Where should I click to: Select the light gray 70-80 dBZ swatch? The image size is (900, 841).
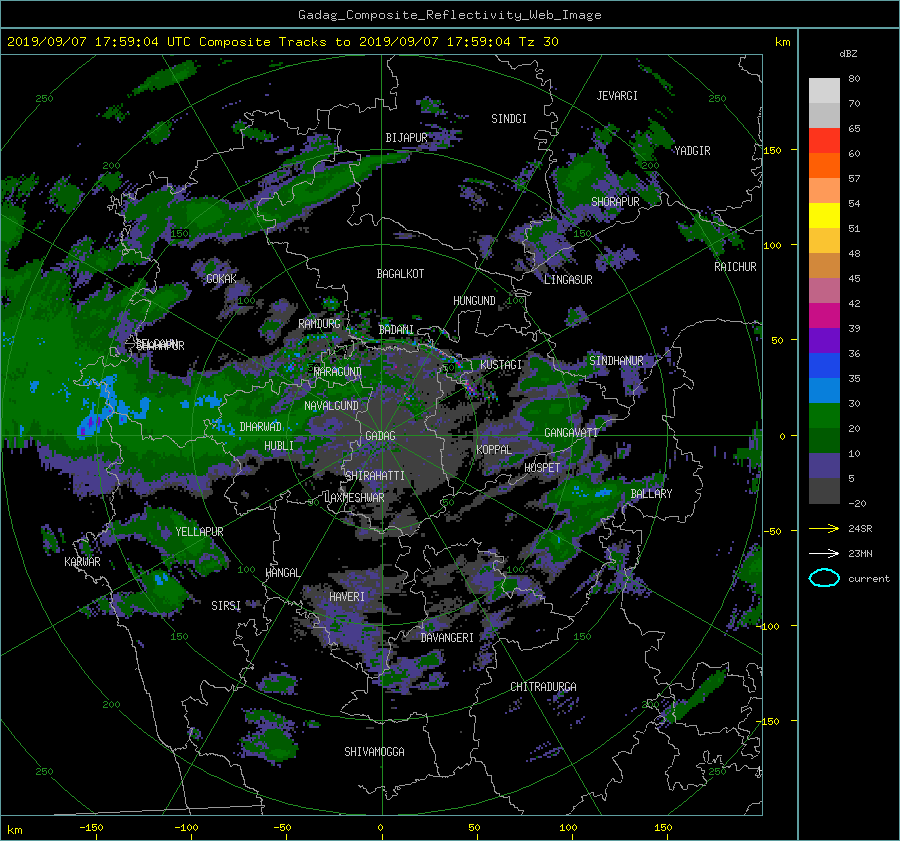pyautogui.click(x=824, y=91)
